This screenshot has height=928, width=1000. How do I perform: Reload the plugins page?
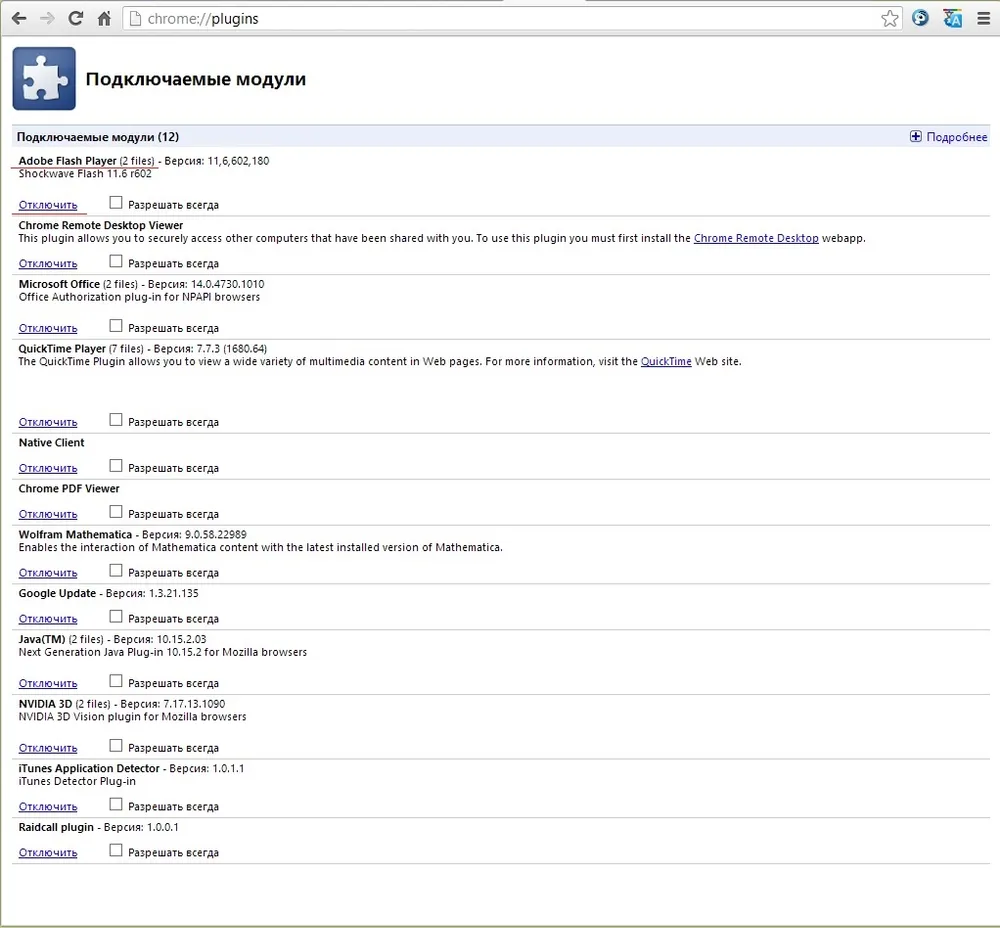click(x=75, y=18)
